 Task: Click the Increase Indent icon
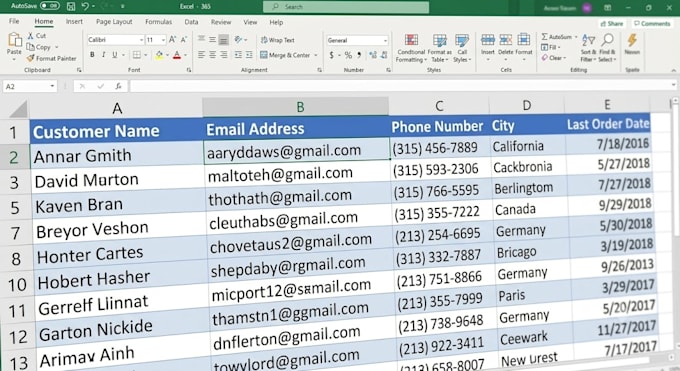tap(249, 55)
